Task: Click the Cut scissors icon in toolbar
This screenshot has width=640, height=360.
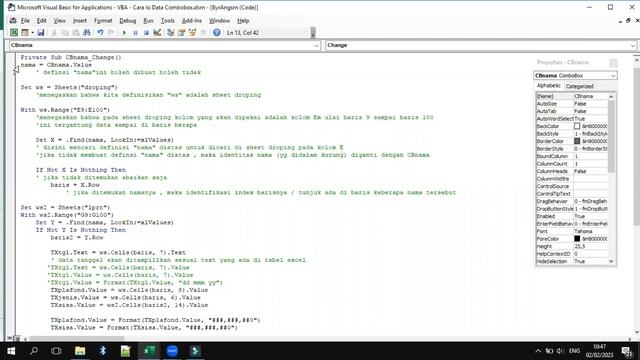Action: 54,32
